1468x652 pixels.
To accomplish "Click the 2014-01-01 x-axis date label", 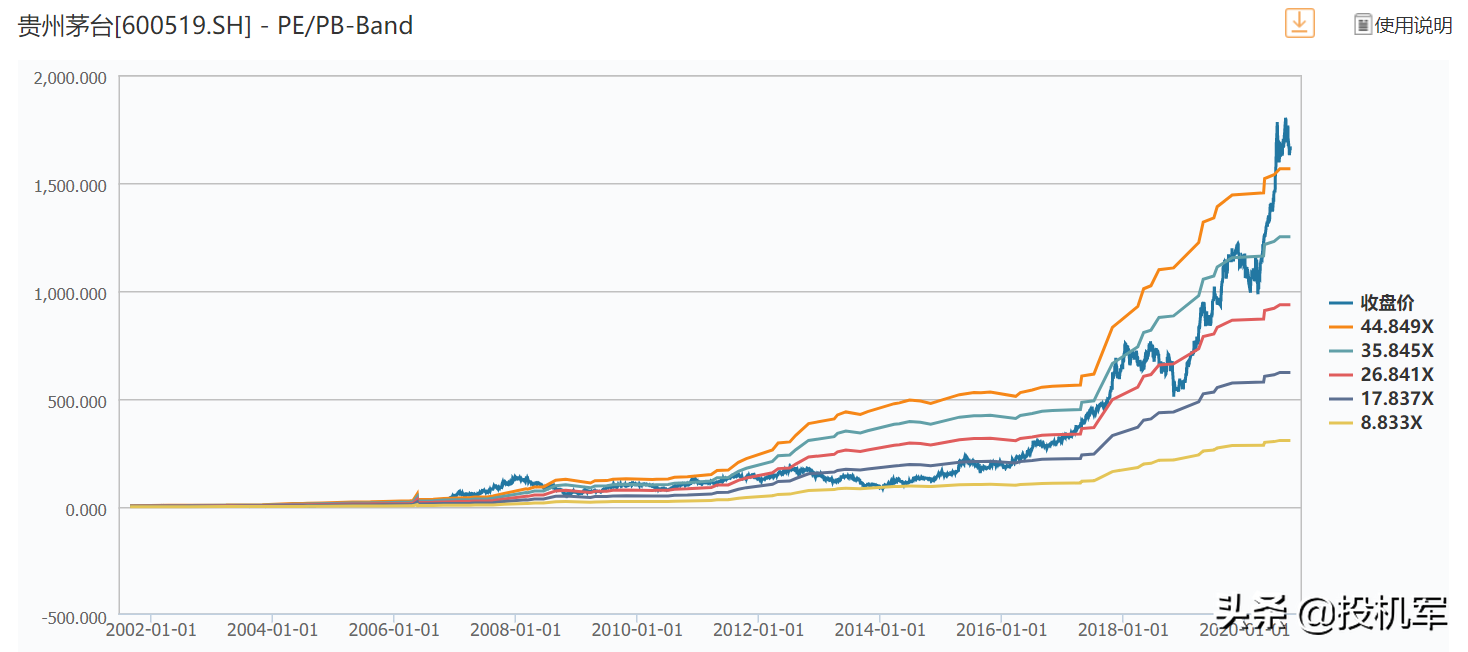I will tap(880, 630).
